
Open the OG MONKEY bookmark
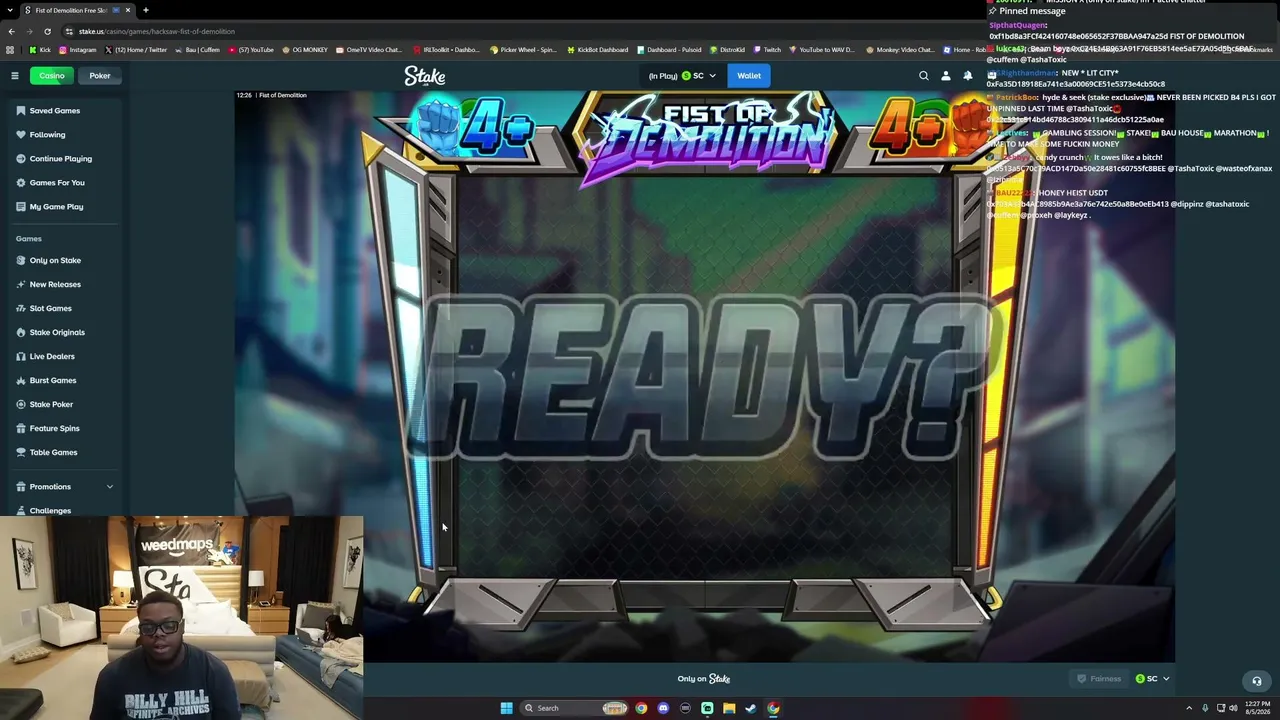(x=305, y=50)
